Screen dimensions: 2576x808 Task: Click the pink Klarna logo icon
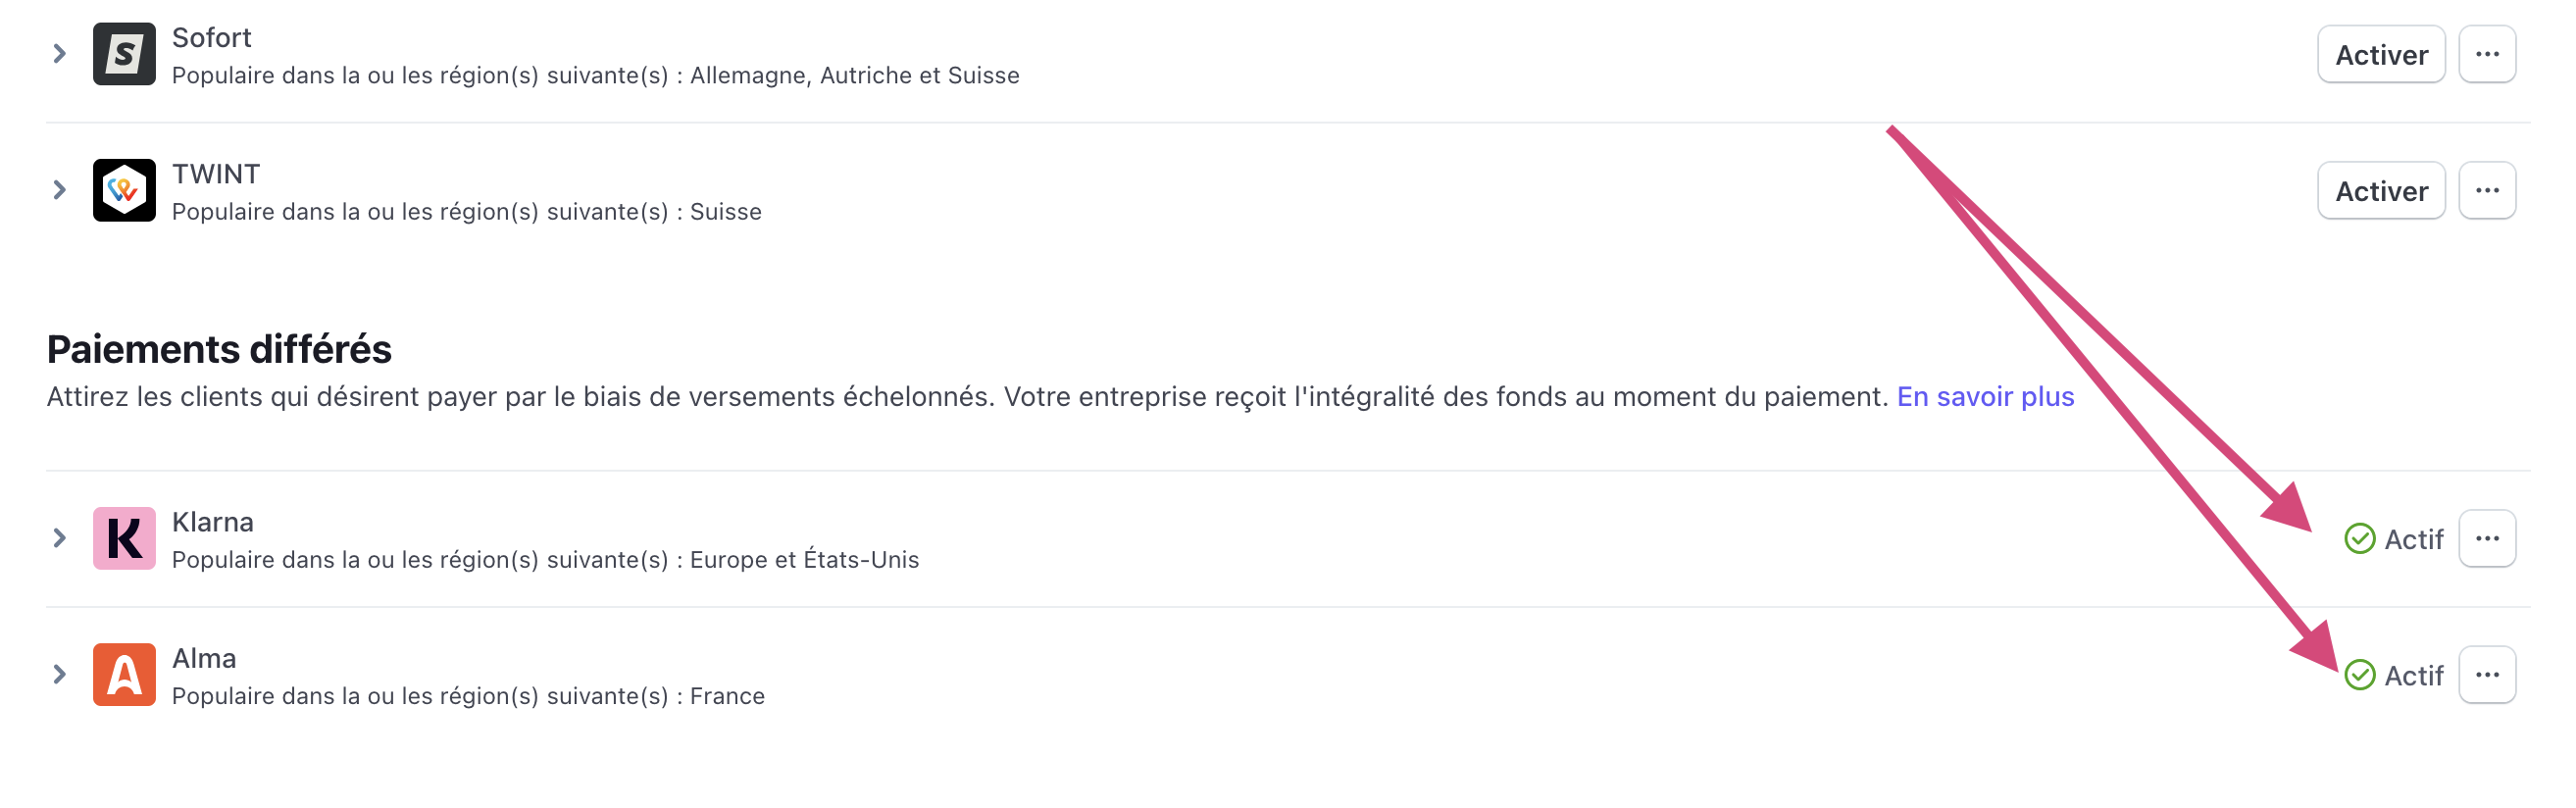click(124, 538)
